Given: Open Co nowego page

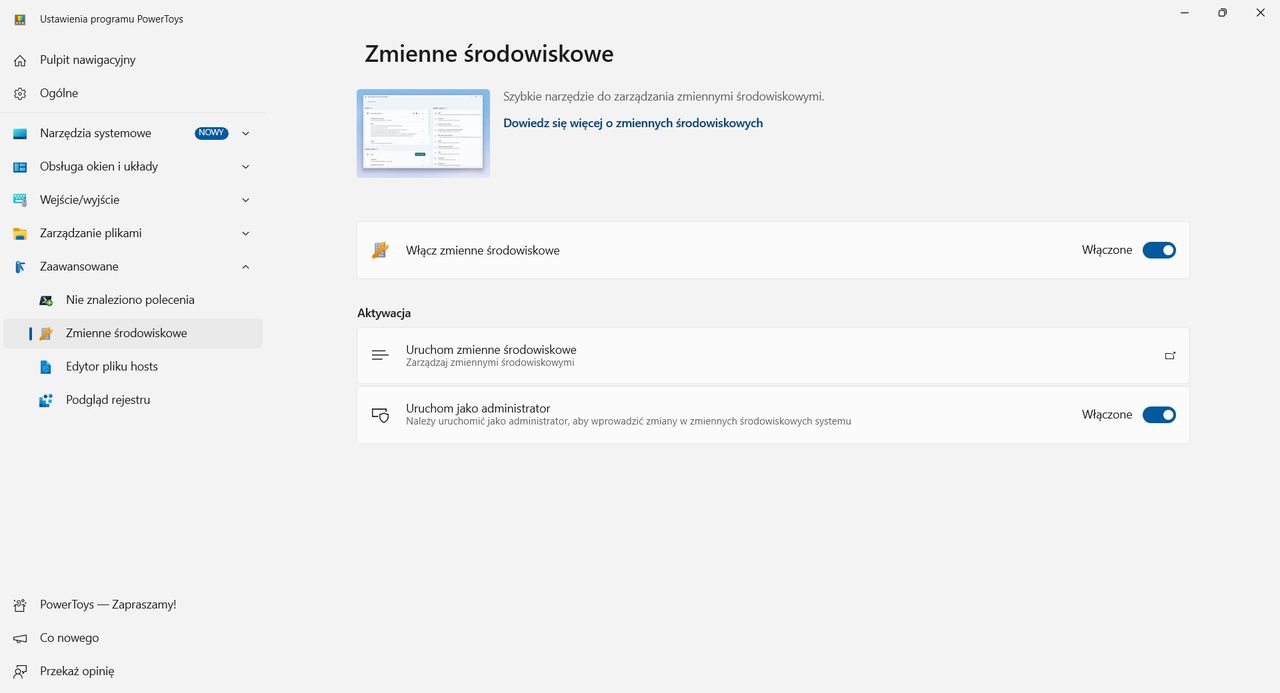Looking at the screenshot, I should point(133,638).
